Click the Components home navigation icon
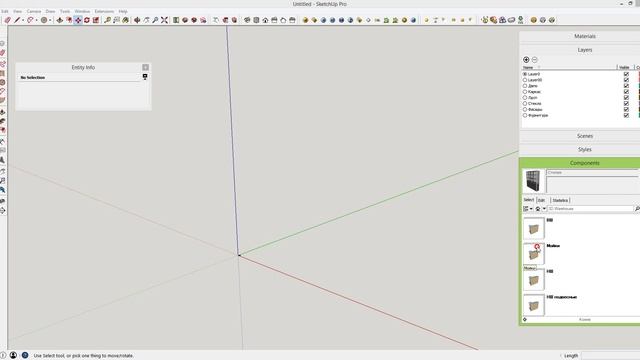The height and width of the screenshot is (360, 640). (x=538, y=209)
